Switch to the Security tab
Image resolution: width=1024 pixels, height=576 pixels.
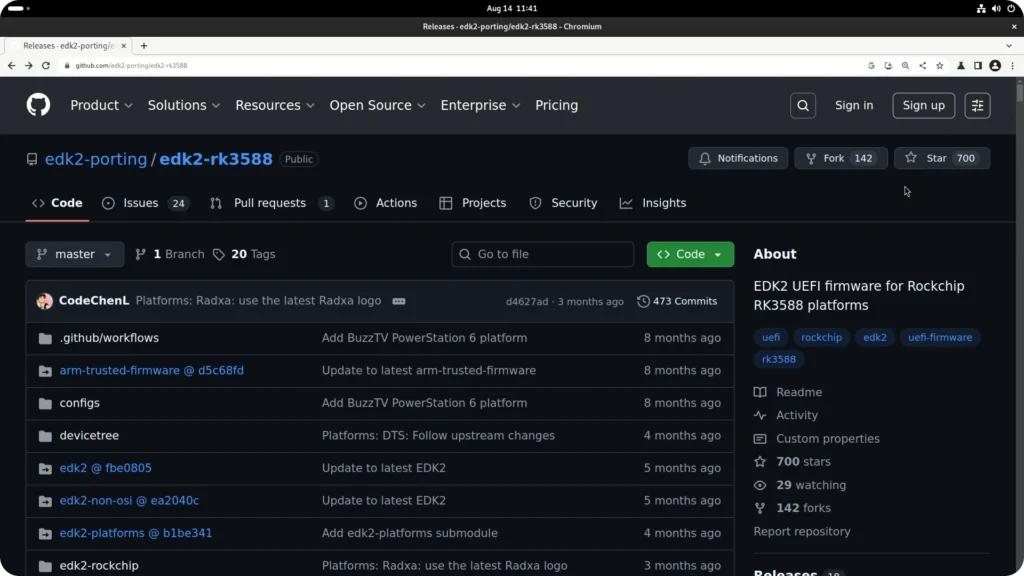click(x=563, y=203)
